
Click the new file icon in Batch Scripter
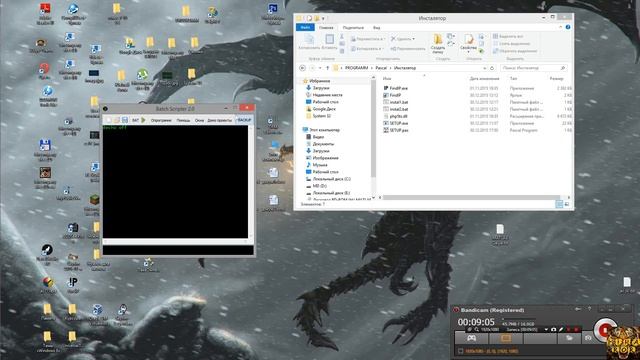pyautogui.click(x=109, y=120)
